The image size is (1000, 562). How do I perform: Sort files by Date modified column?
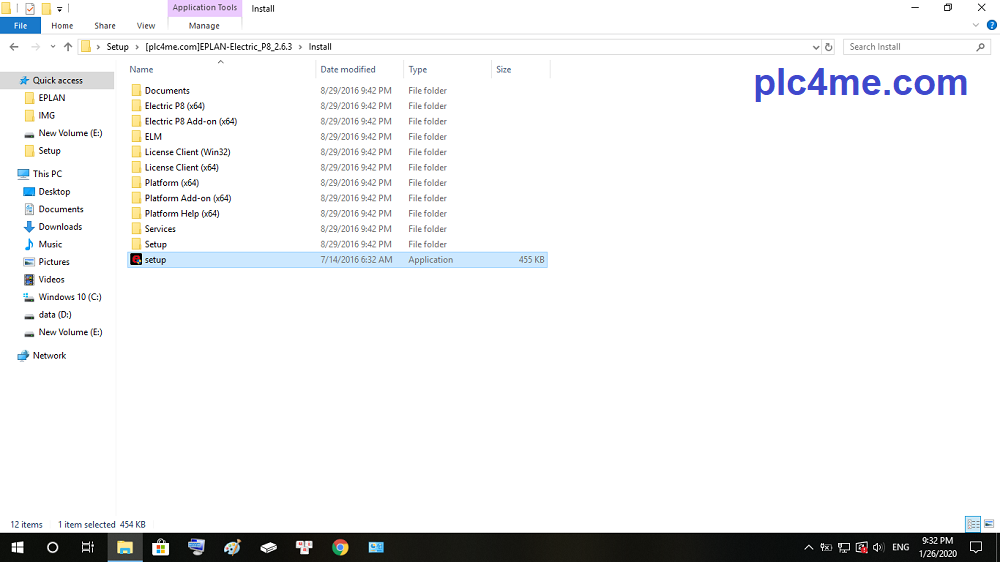click(x=348, y=70)
